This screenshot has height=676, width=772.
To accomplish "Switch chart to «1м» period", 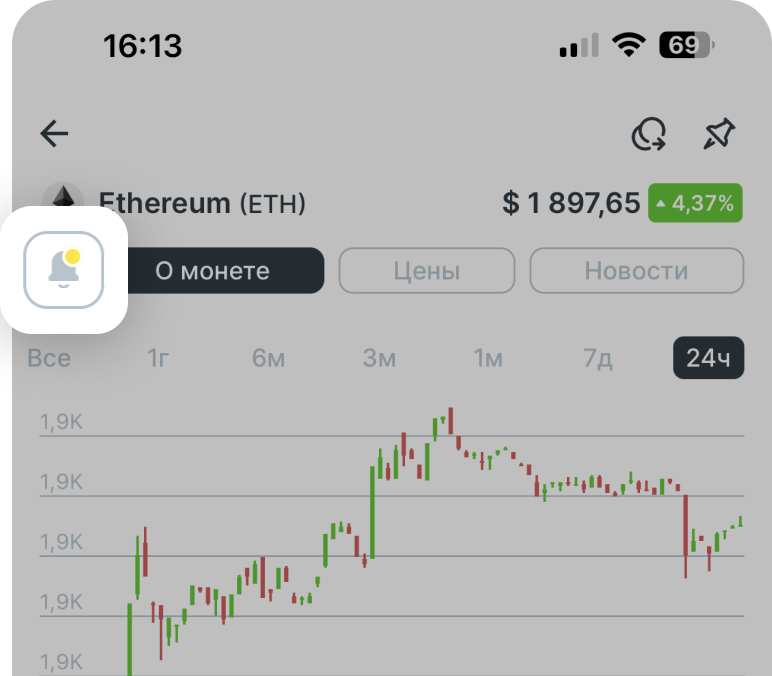I will pyautogui.click(x=488, y=358).
